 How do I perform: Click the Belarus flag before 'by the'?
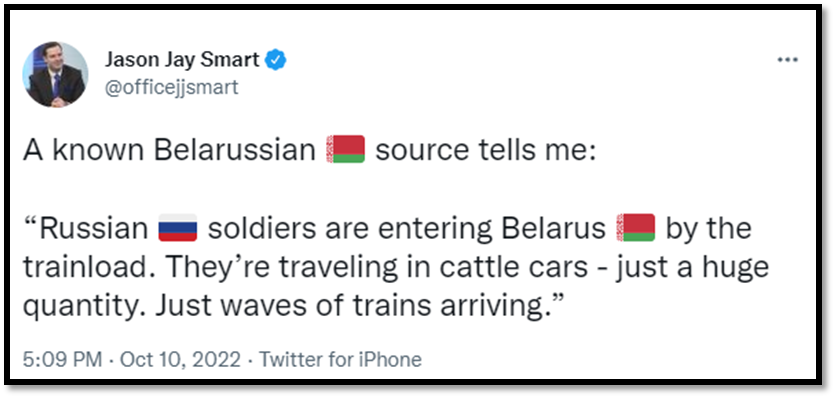tap(635, 228)
